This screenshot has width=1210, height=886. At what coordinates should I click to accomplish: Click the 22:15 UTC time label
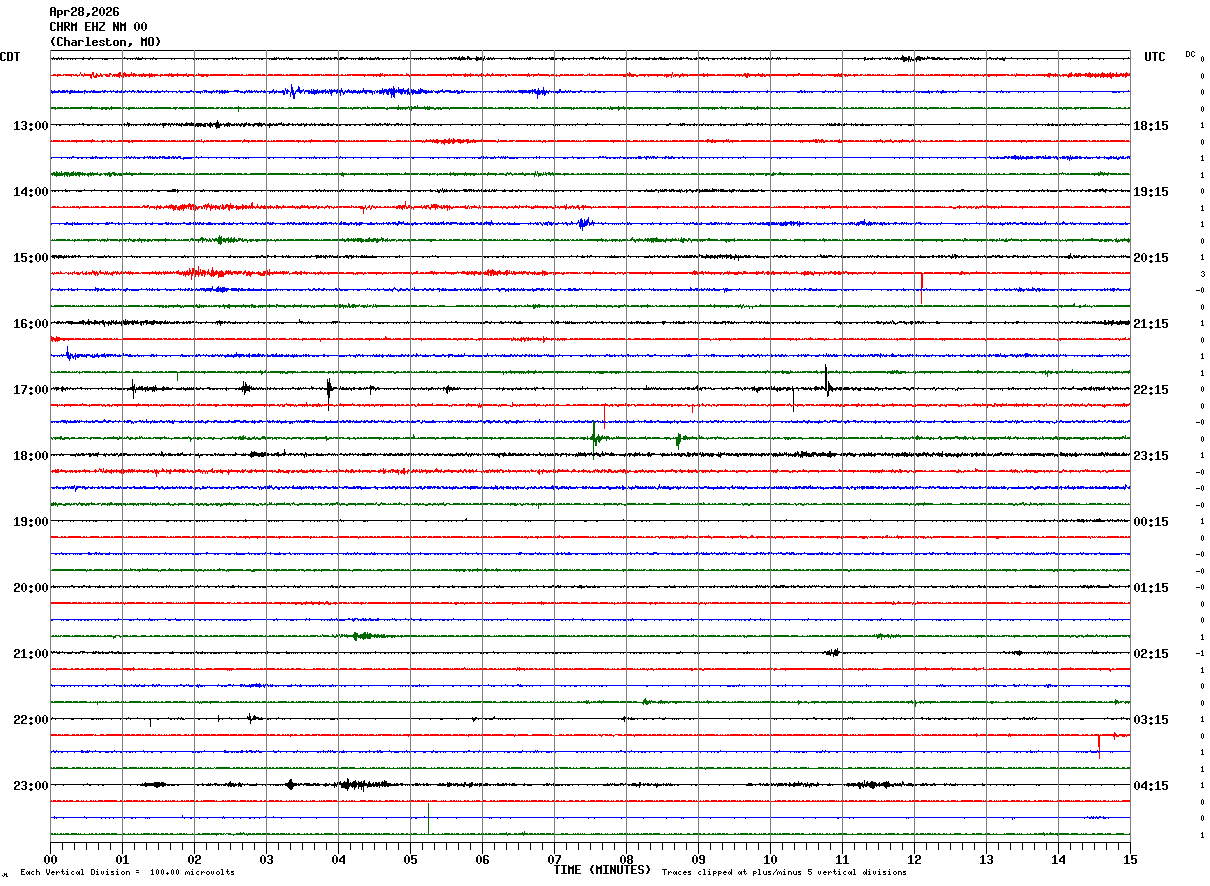[x=1151, y=390]
